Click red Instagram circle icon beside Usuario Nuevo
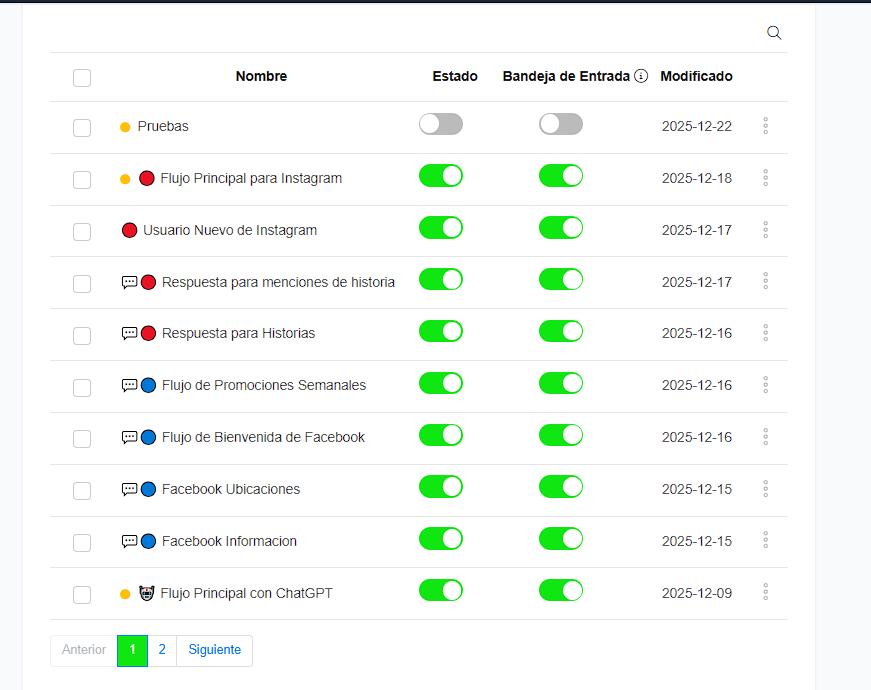Screen dimensions: 871x690 (129, 230)
